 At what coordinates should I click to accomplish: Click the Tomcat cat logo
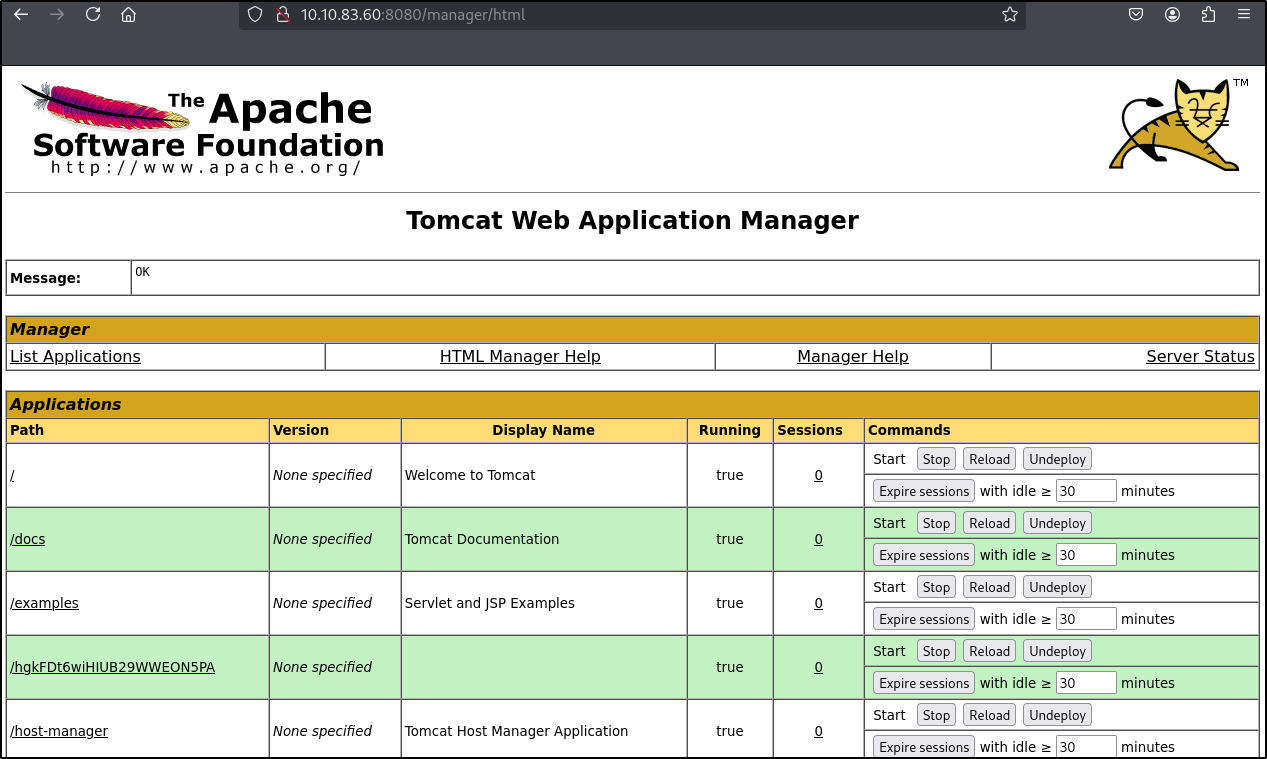pyautogui.click(x=1177, y=125)
